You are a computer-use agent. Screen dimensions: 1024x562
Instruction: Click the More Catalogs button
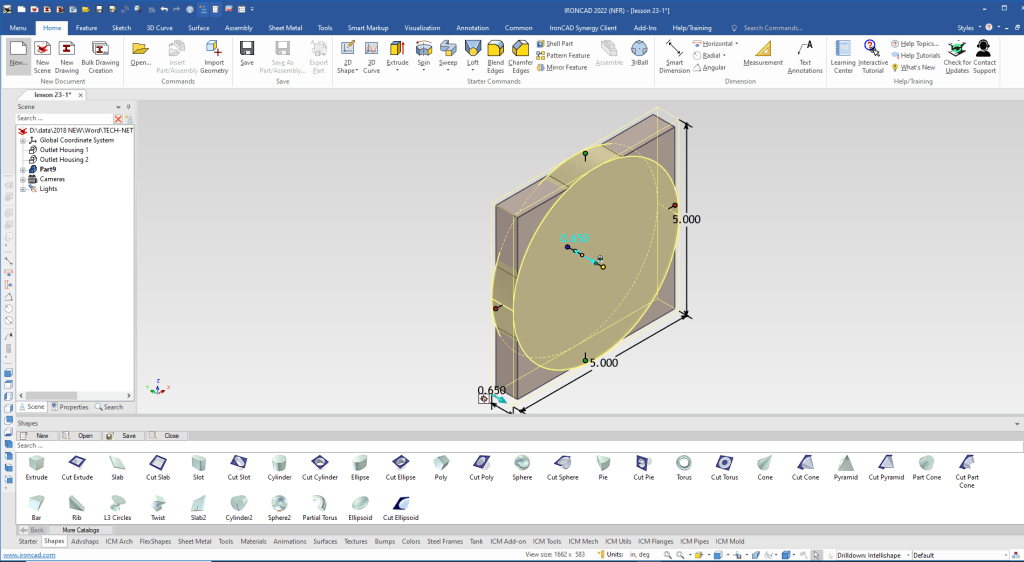pos(81,529)
